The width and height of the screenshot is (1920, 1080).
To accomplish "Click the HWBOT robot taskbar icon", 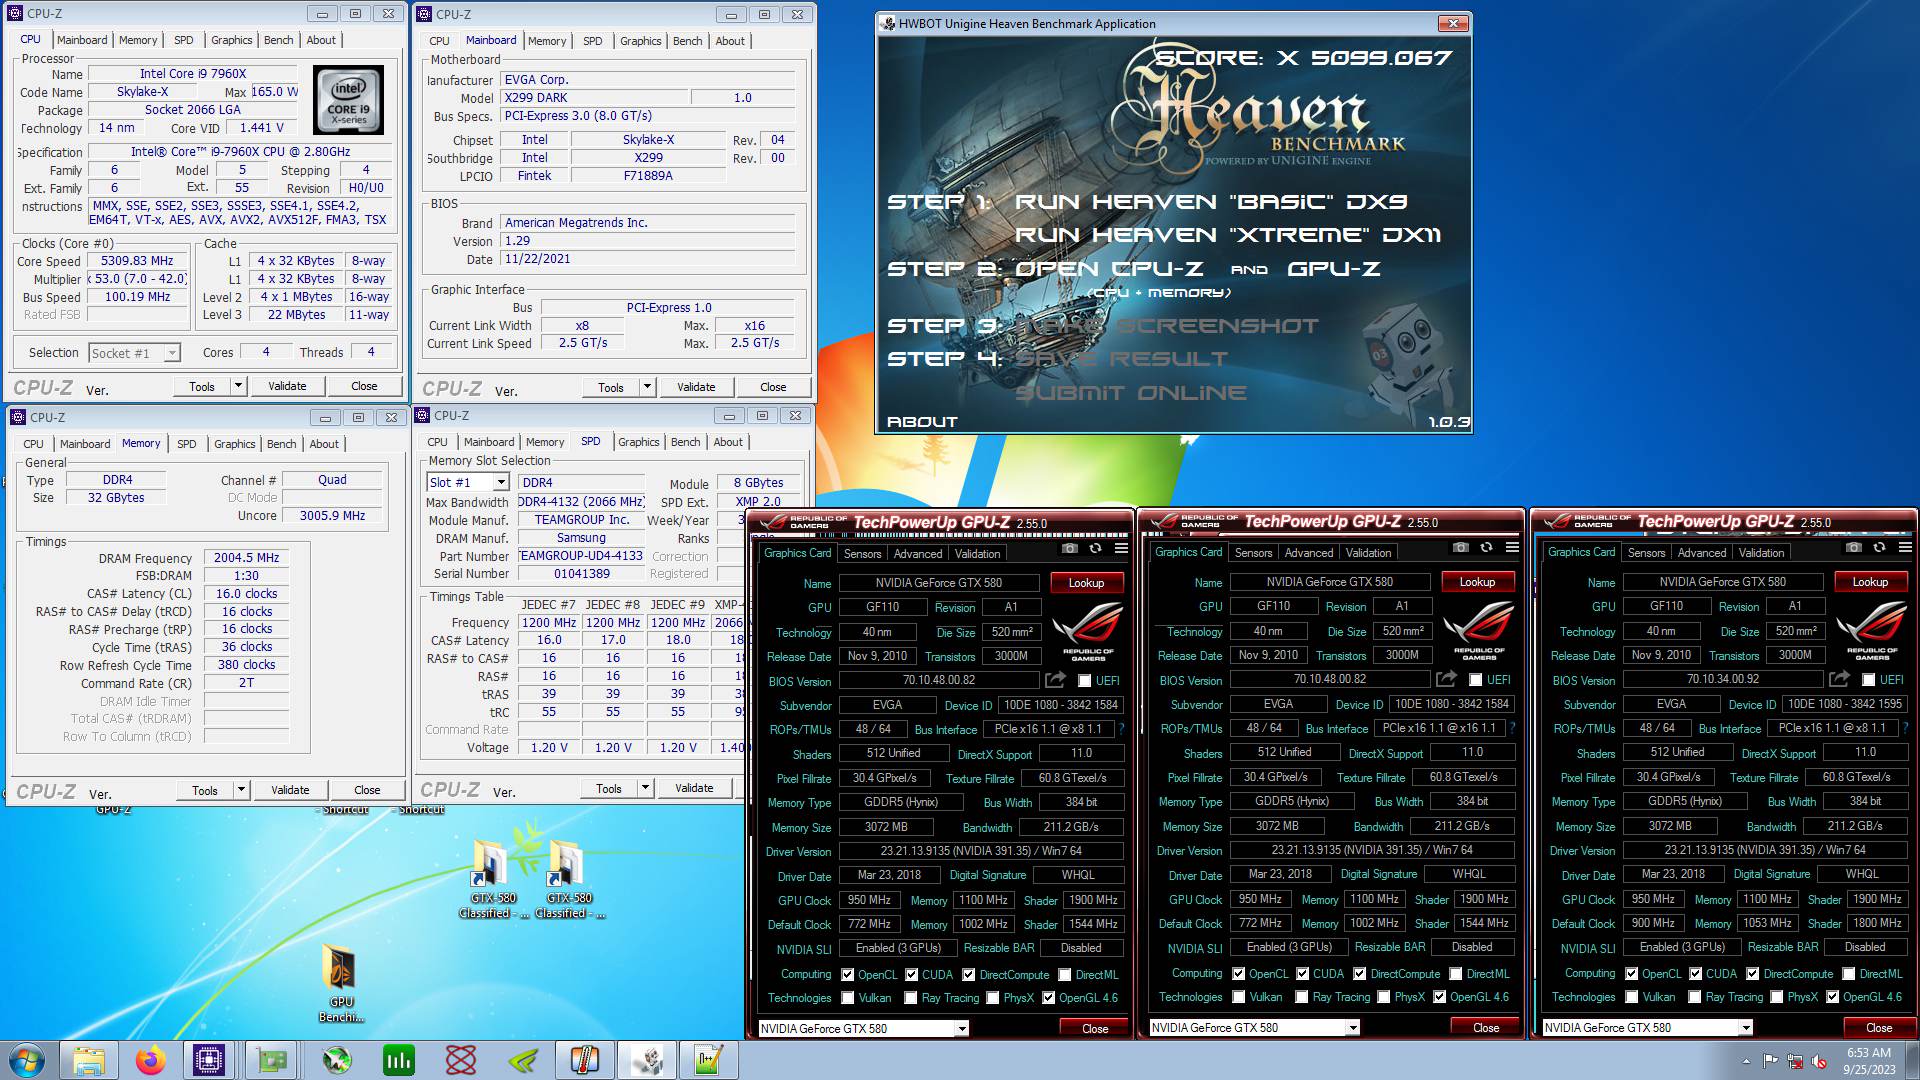I will 646,1060.
